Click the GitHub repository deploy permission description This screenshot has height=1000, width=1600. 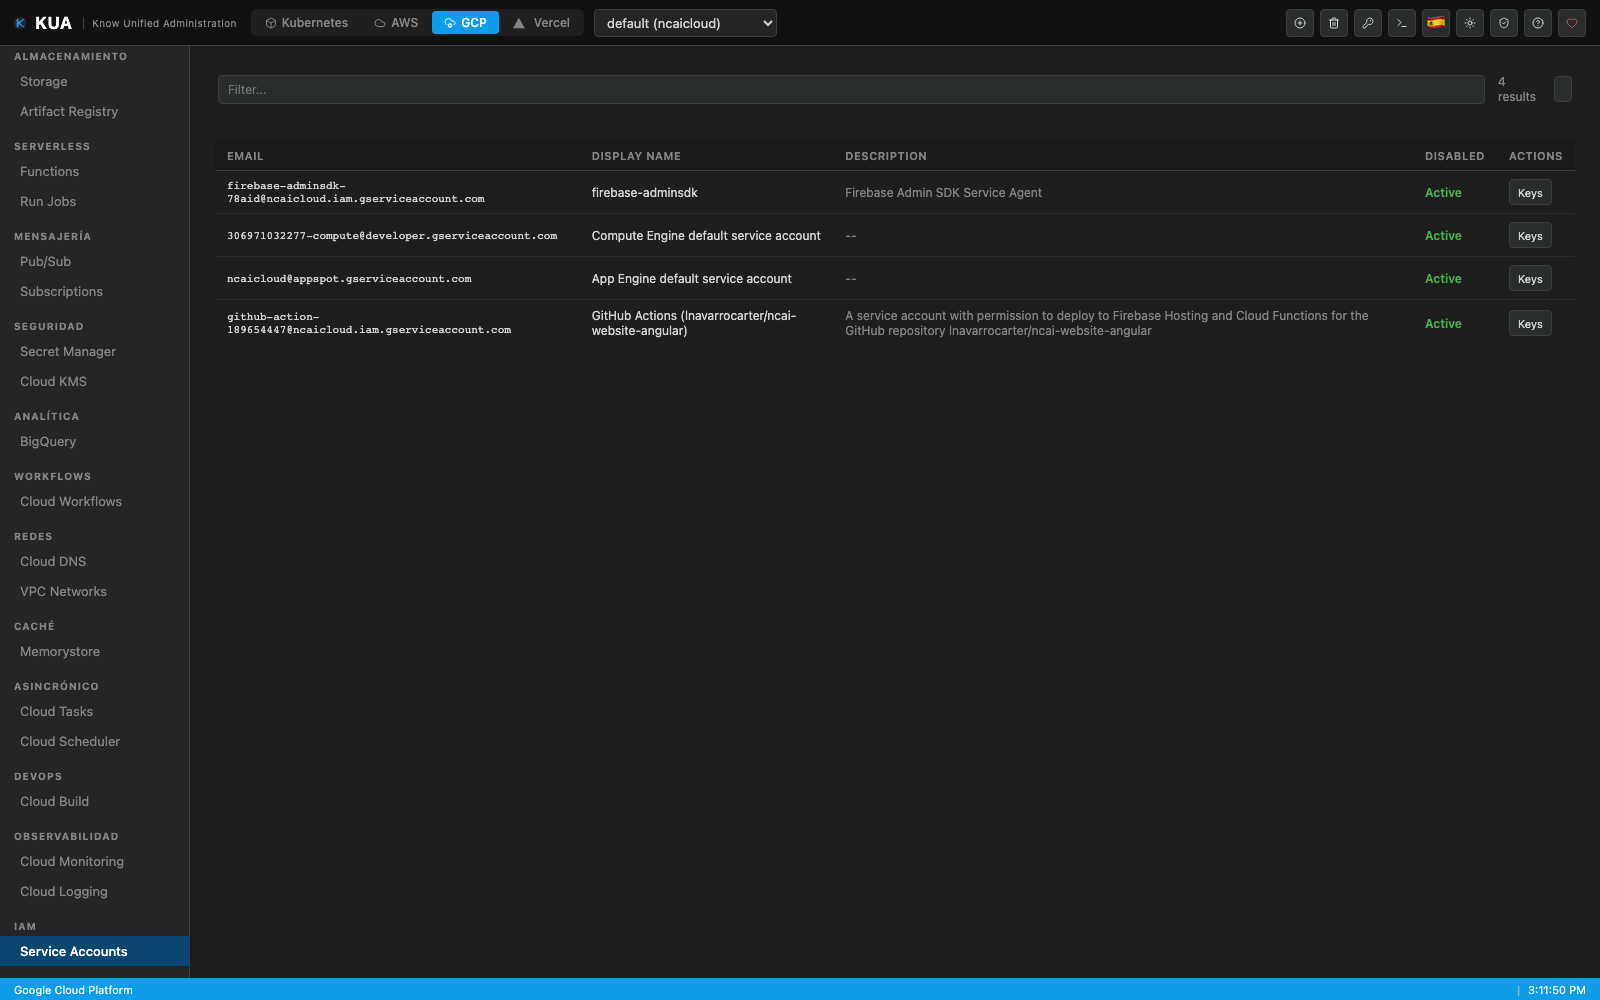[1107, 323]
